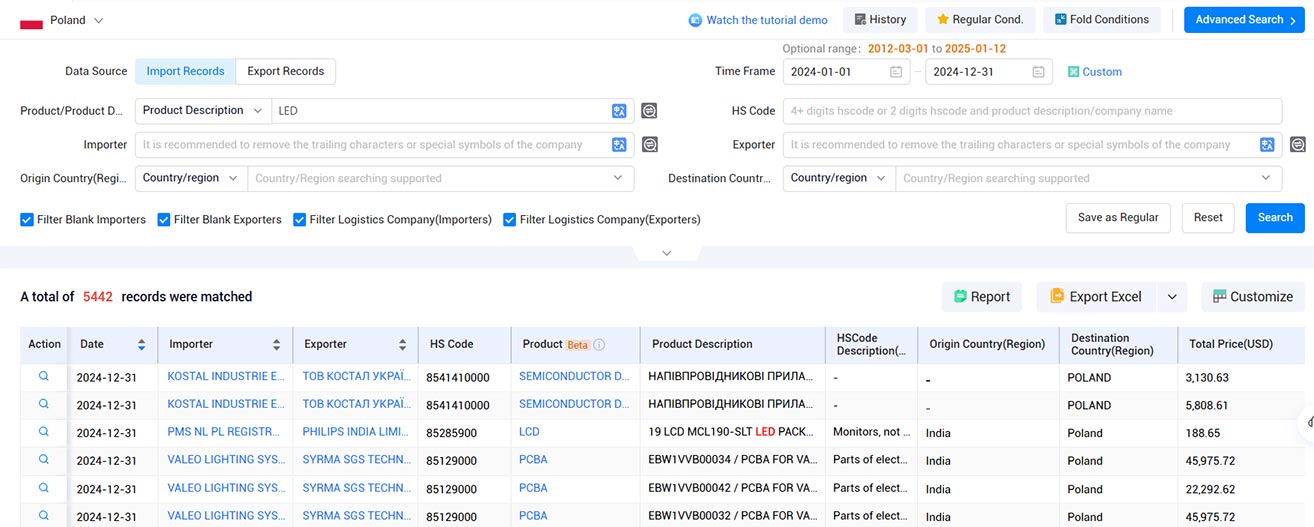This screenshot has height=527, width=1314.
Task: View details of the 22,292.62 record
Action: pyautogui.click(x=44, y=488)
